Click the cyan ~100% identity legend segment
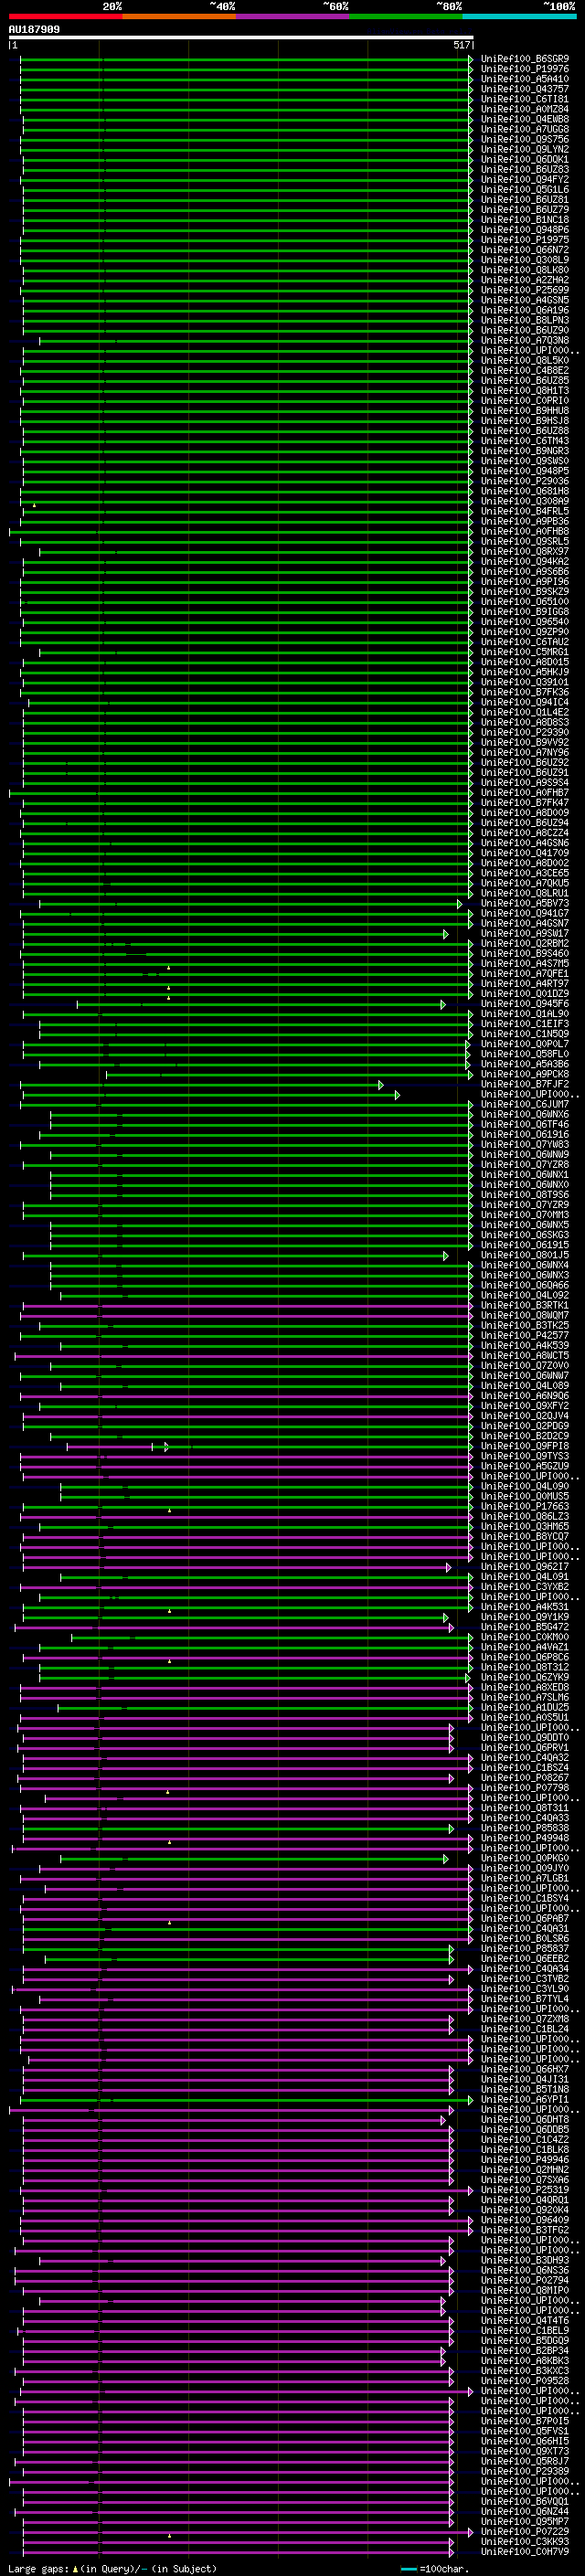 519,16
